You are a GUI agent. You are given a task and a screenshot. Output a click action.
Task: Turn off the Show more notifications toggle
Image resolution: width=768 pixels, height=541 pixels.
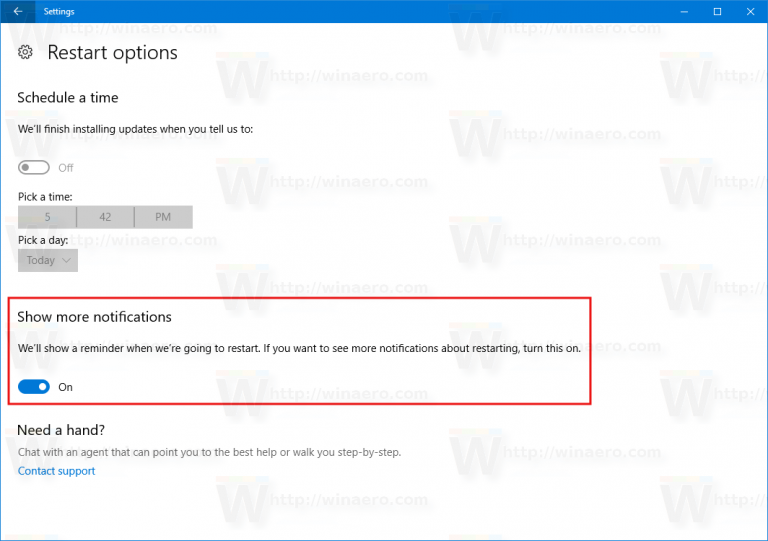click(x=34, y=387)
